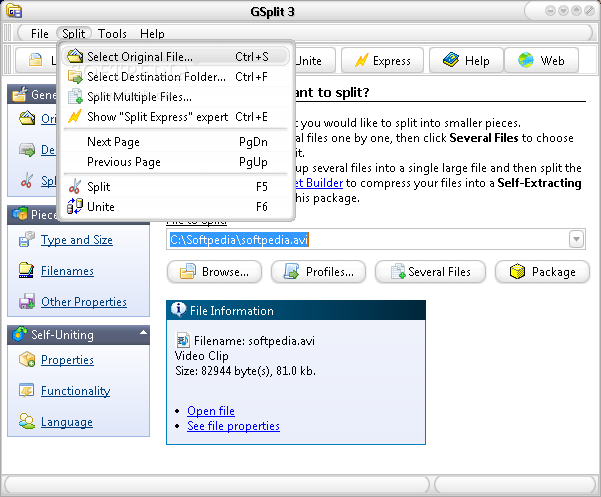Open the Tools menu
The height and width of the screenshot is (497, 601).
coord(112,34)
